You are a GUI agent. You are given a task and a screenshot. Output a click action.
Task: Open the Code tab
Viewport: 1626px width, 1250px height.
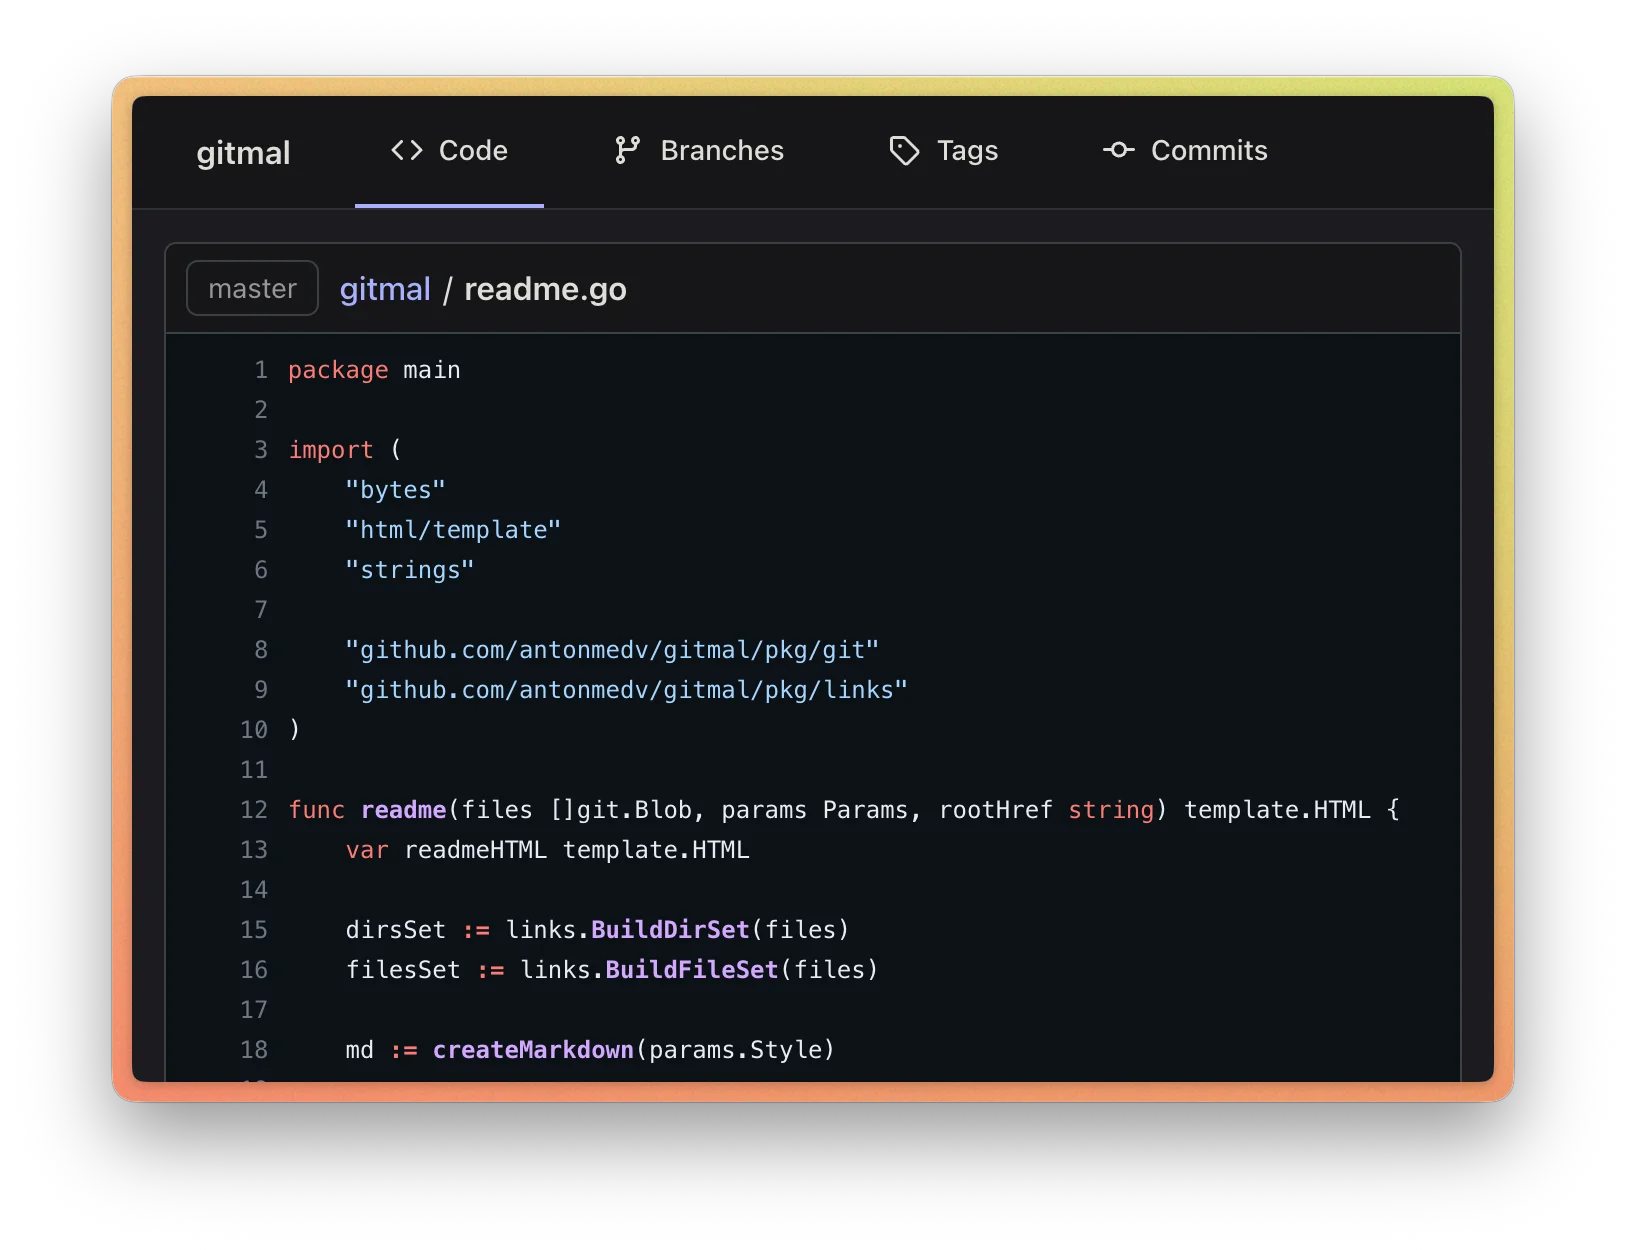point(449,151)
